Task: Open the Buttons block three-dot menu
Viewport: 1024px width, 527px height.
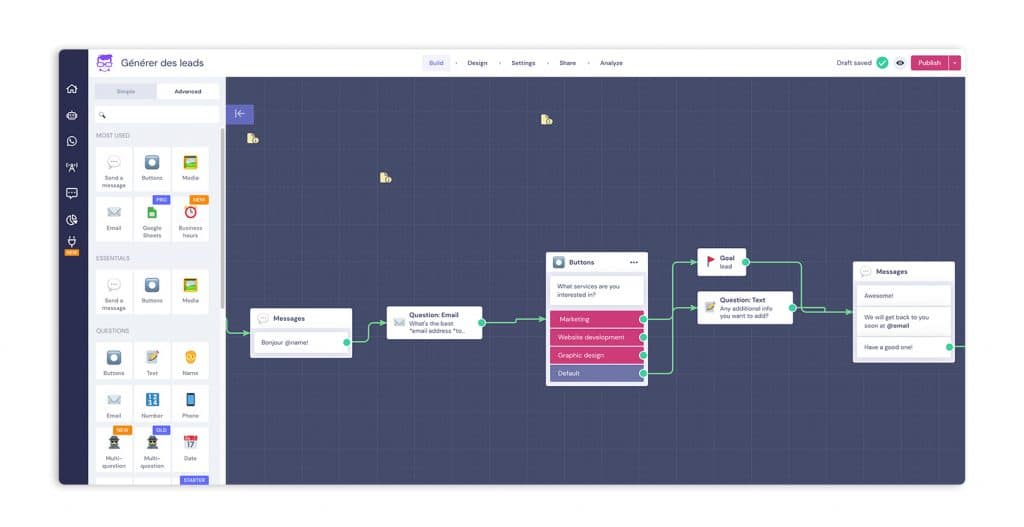Action: pos(633,263)
